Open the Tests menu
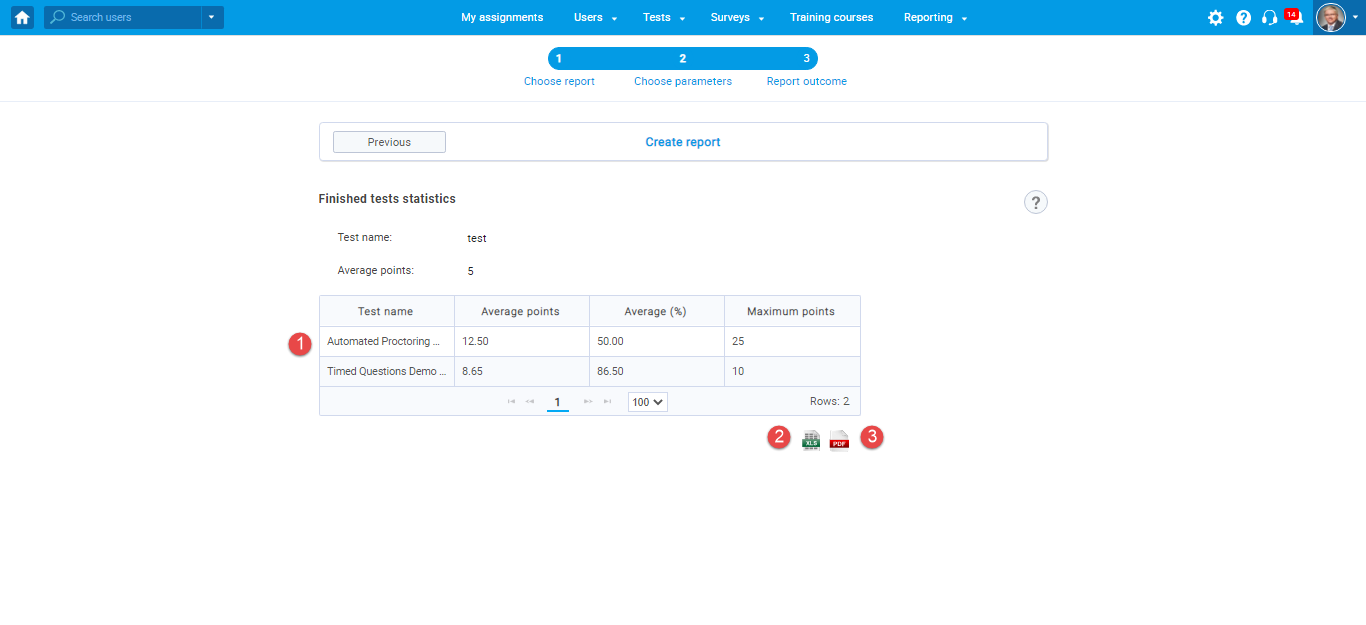The width and height of the screenshot is (1366, 625). point(663,17)
